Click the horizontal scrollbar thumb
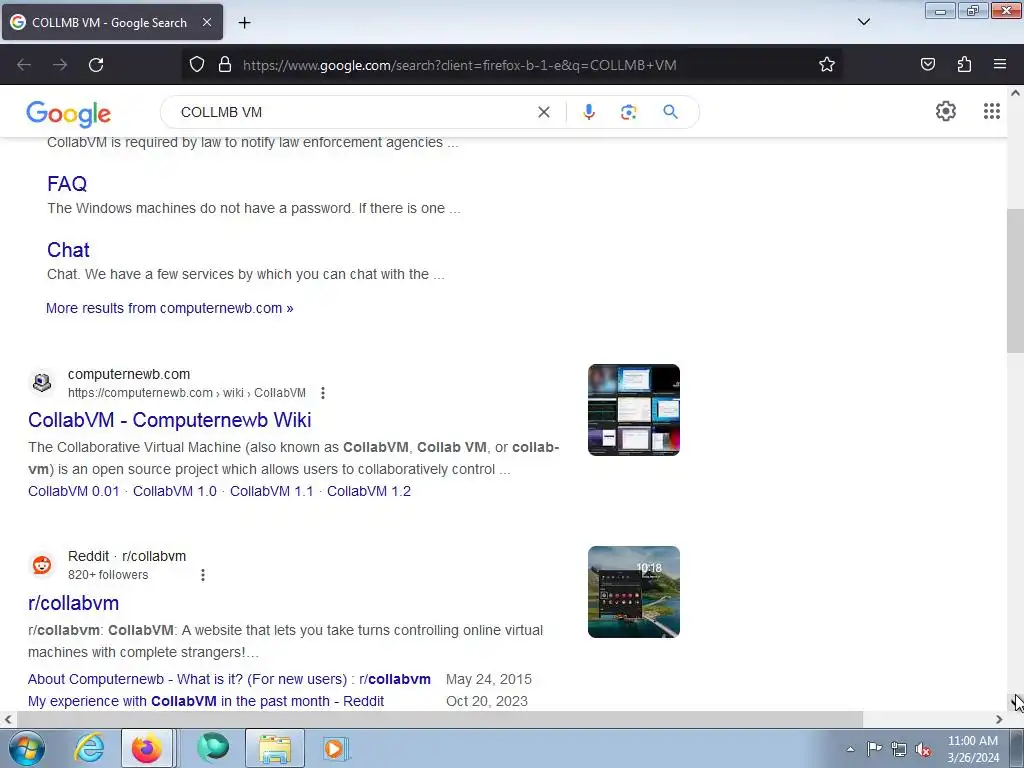1024x768 pixels. click(x=440, y=719)
